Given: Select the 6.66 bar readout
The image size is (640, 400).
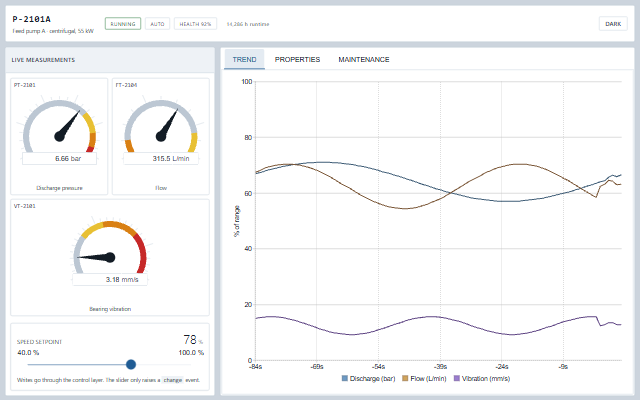Looking at the screenshot, I should point(60,158).
